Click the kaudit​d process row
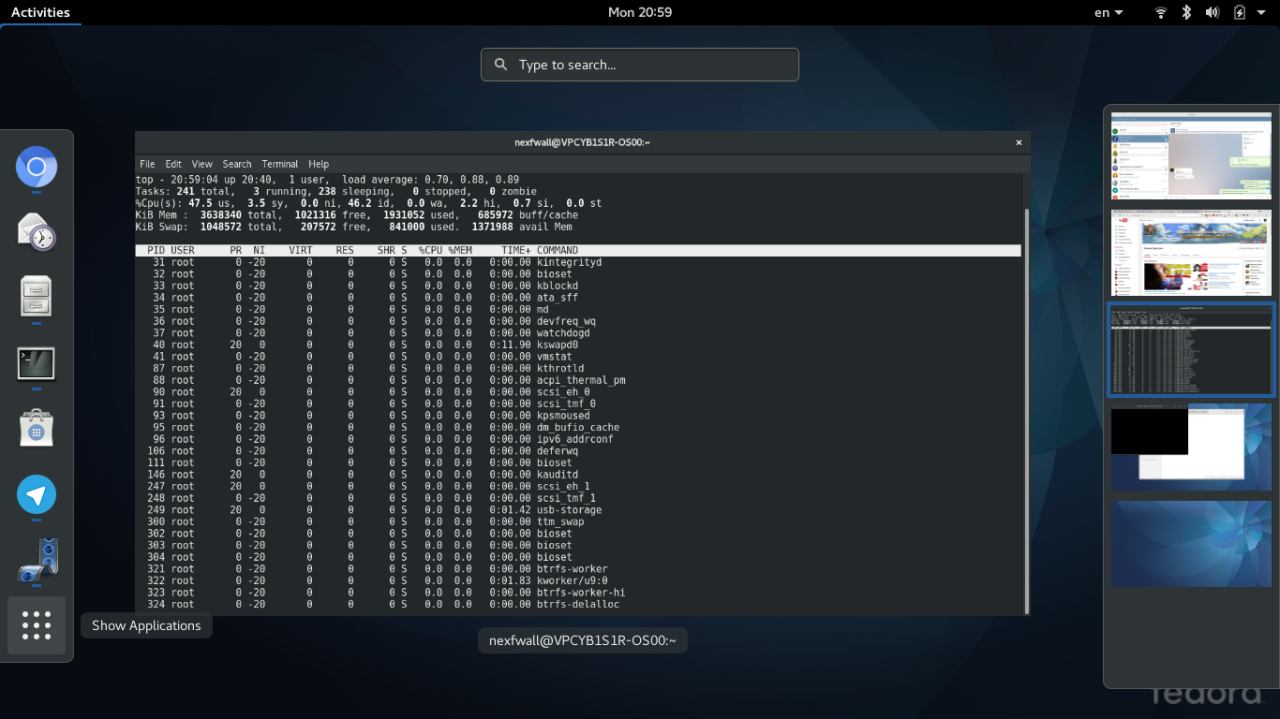Screen dimensions: 1280x719 pyautogui.click(x=578, y=475)
